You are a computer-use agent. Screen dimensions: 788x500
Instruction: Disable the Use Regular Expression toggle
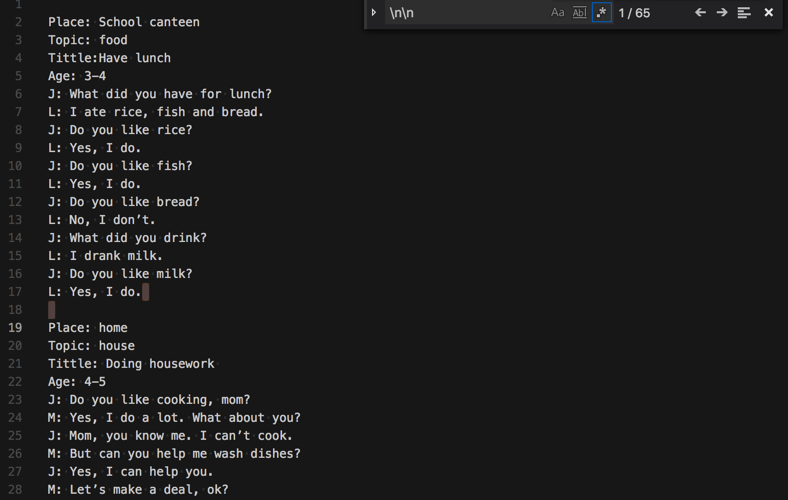click(601, 13)
